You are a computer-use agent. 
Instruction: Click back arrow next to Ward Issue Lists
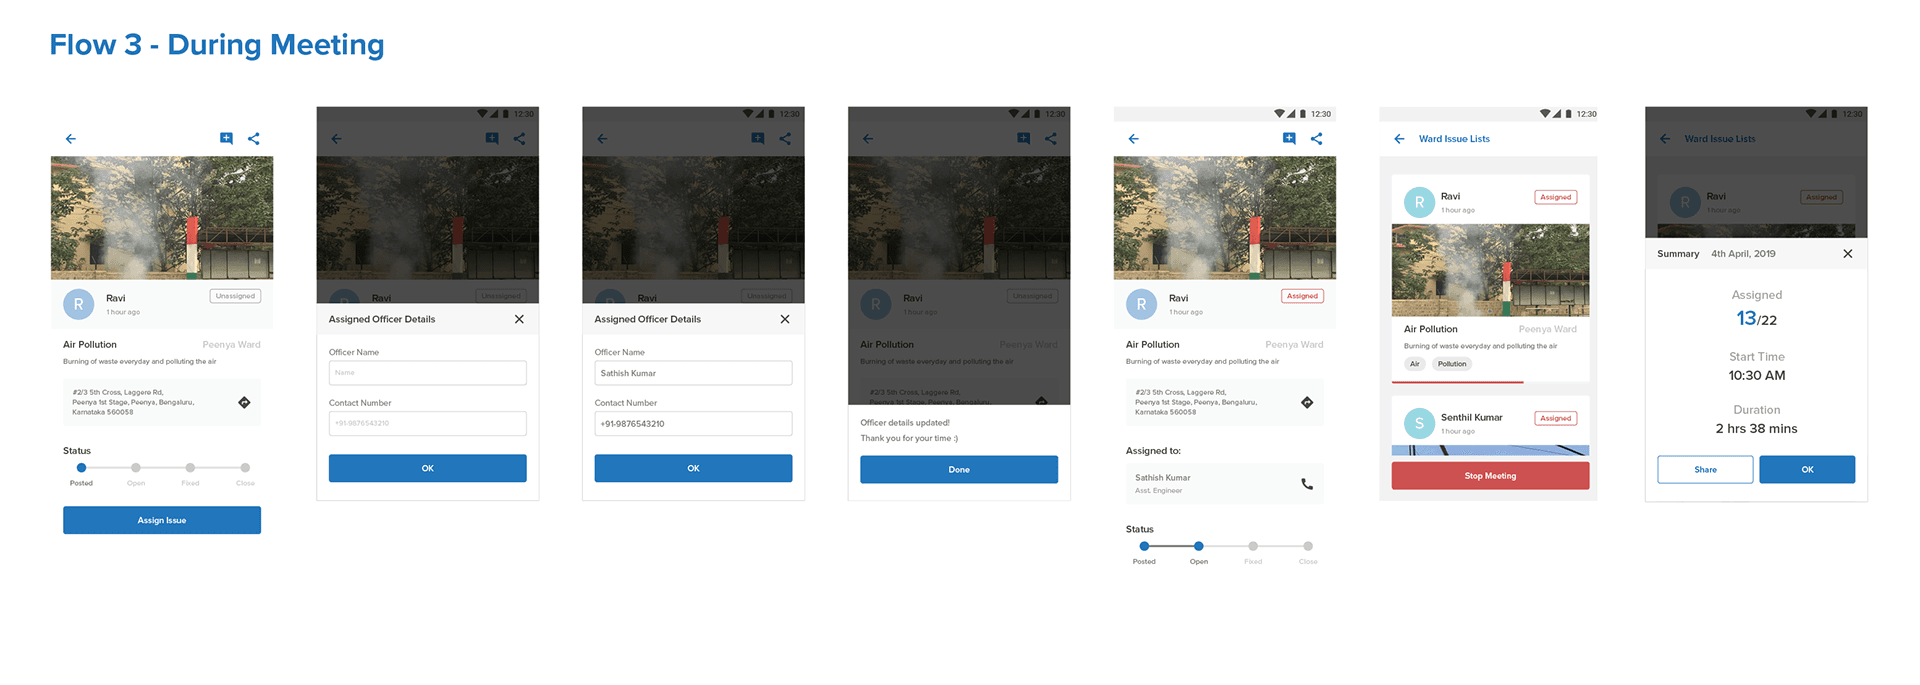coord(1399,139)
